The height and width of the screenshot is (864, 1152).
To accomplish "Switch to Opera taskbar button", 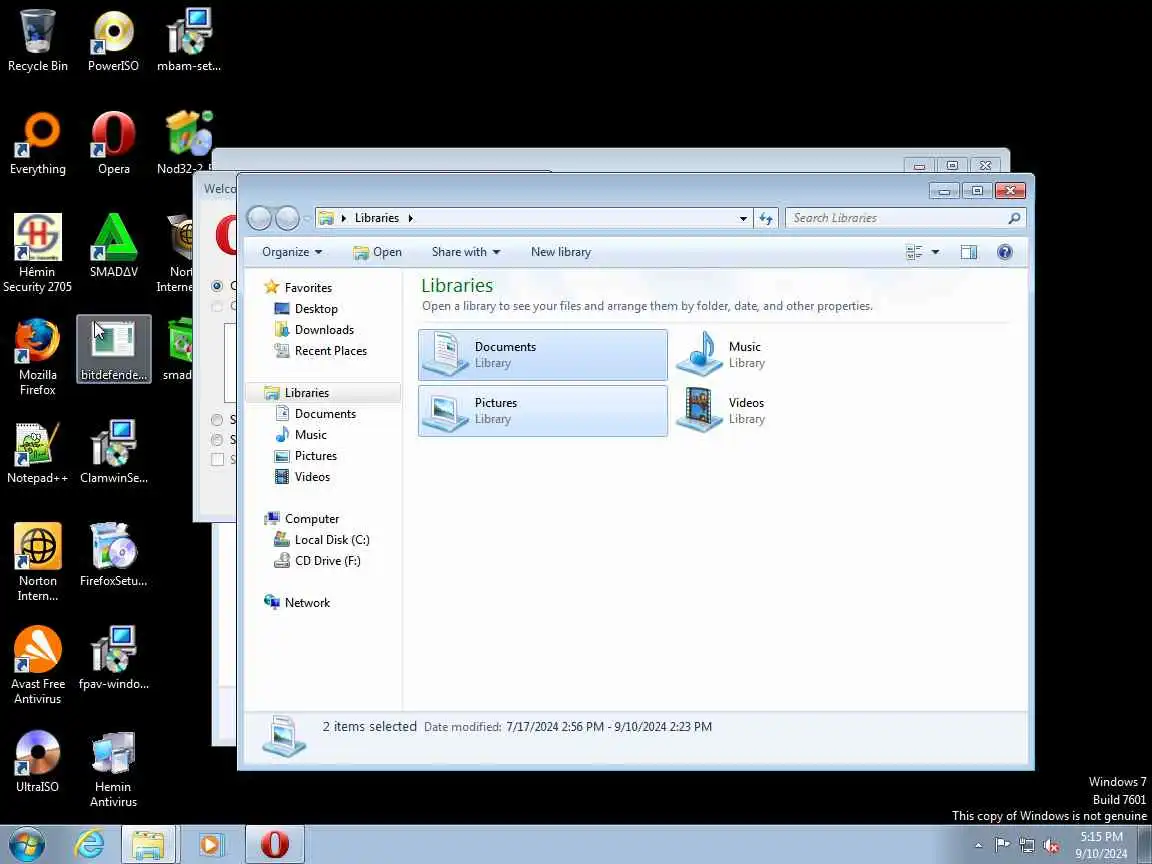I will (275, 844).
